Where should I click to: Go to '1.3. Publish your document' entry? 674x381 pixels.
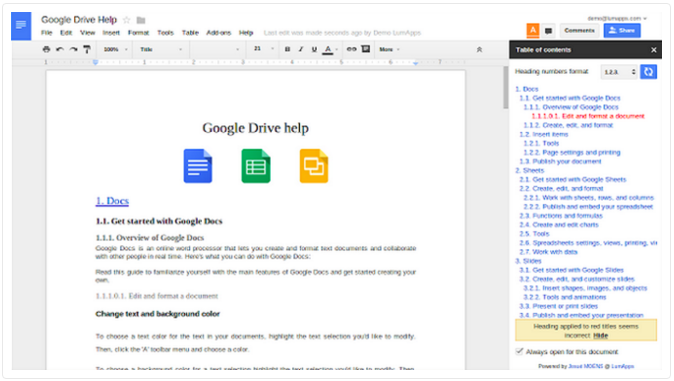pyautogui.click(x=560, y=161)
